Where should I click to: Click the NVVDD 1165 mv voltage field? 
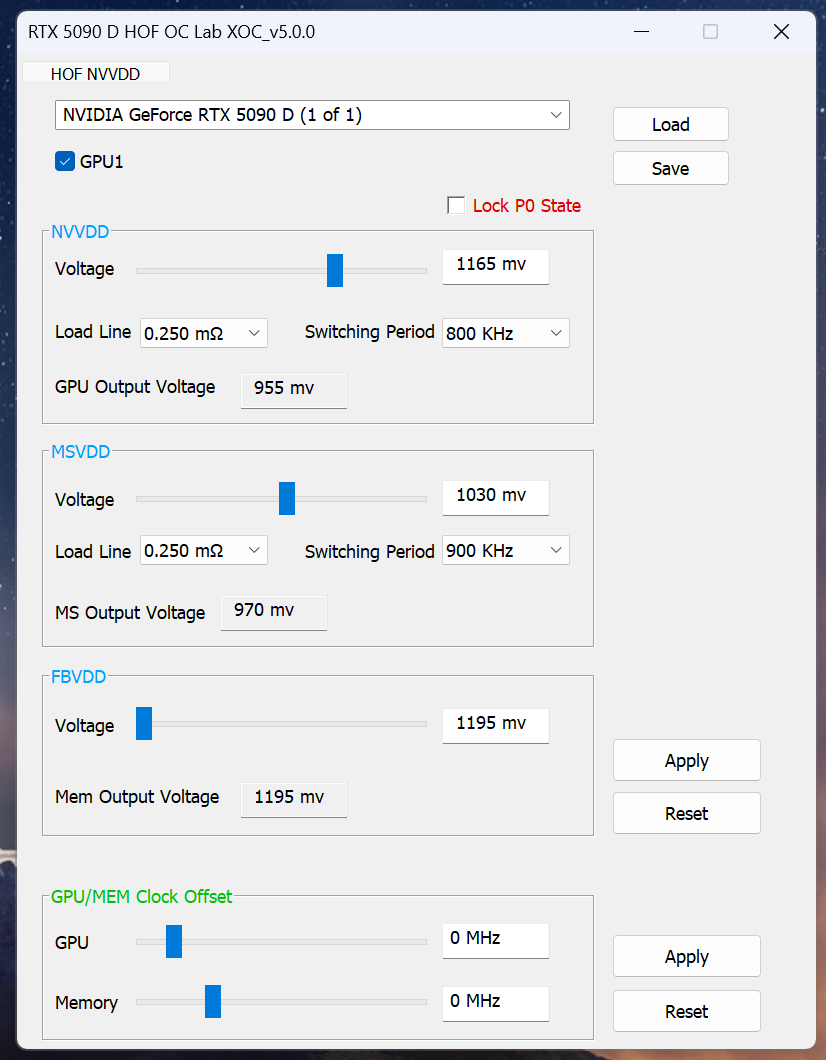tap(495, 266)
